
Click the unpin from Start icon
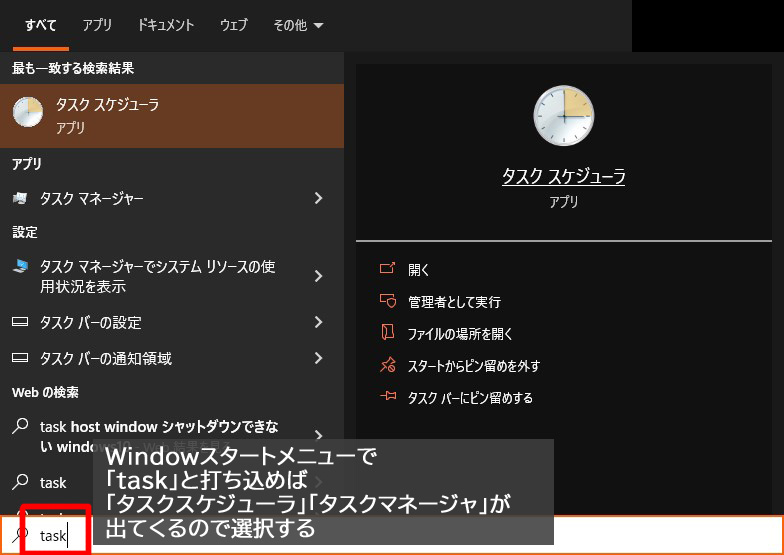pyautogui.click(x=388, y=364)
